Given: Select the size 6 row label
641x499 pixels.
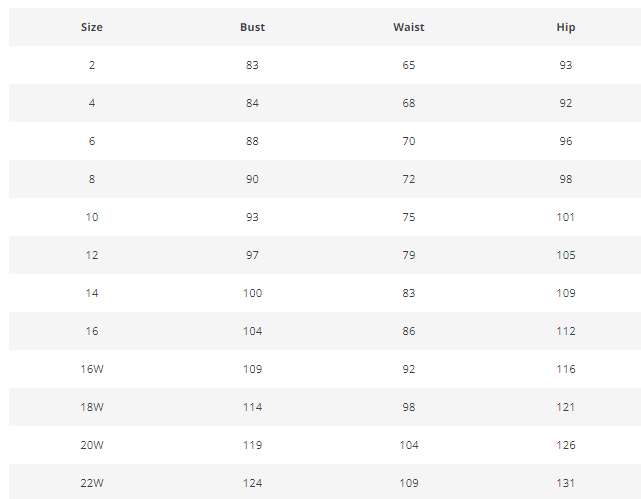Looking at the screenshot, I should tap(92, 141).
